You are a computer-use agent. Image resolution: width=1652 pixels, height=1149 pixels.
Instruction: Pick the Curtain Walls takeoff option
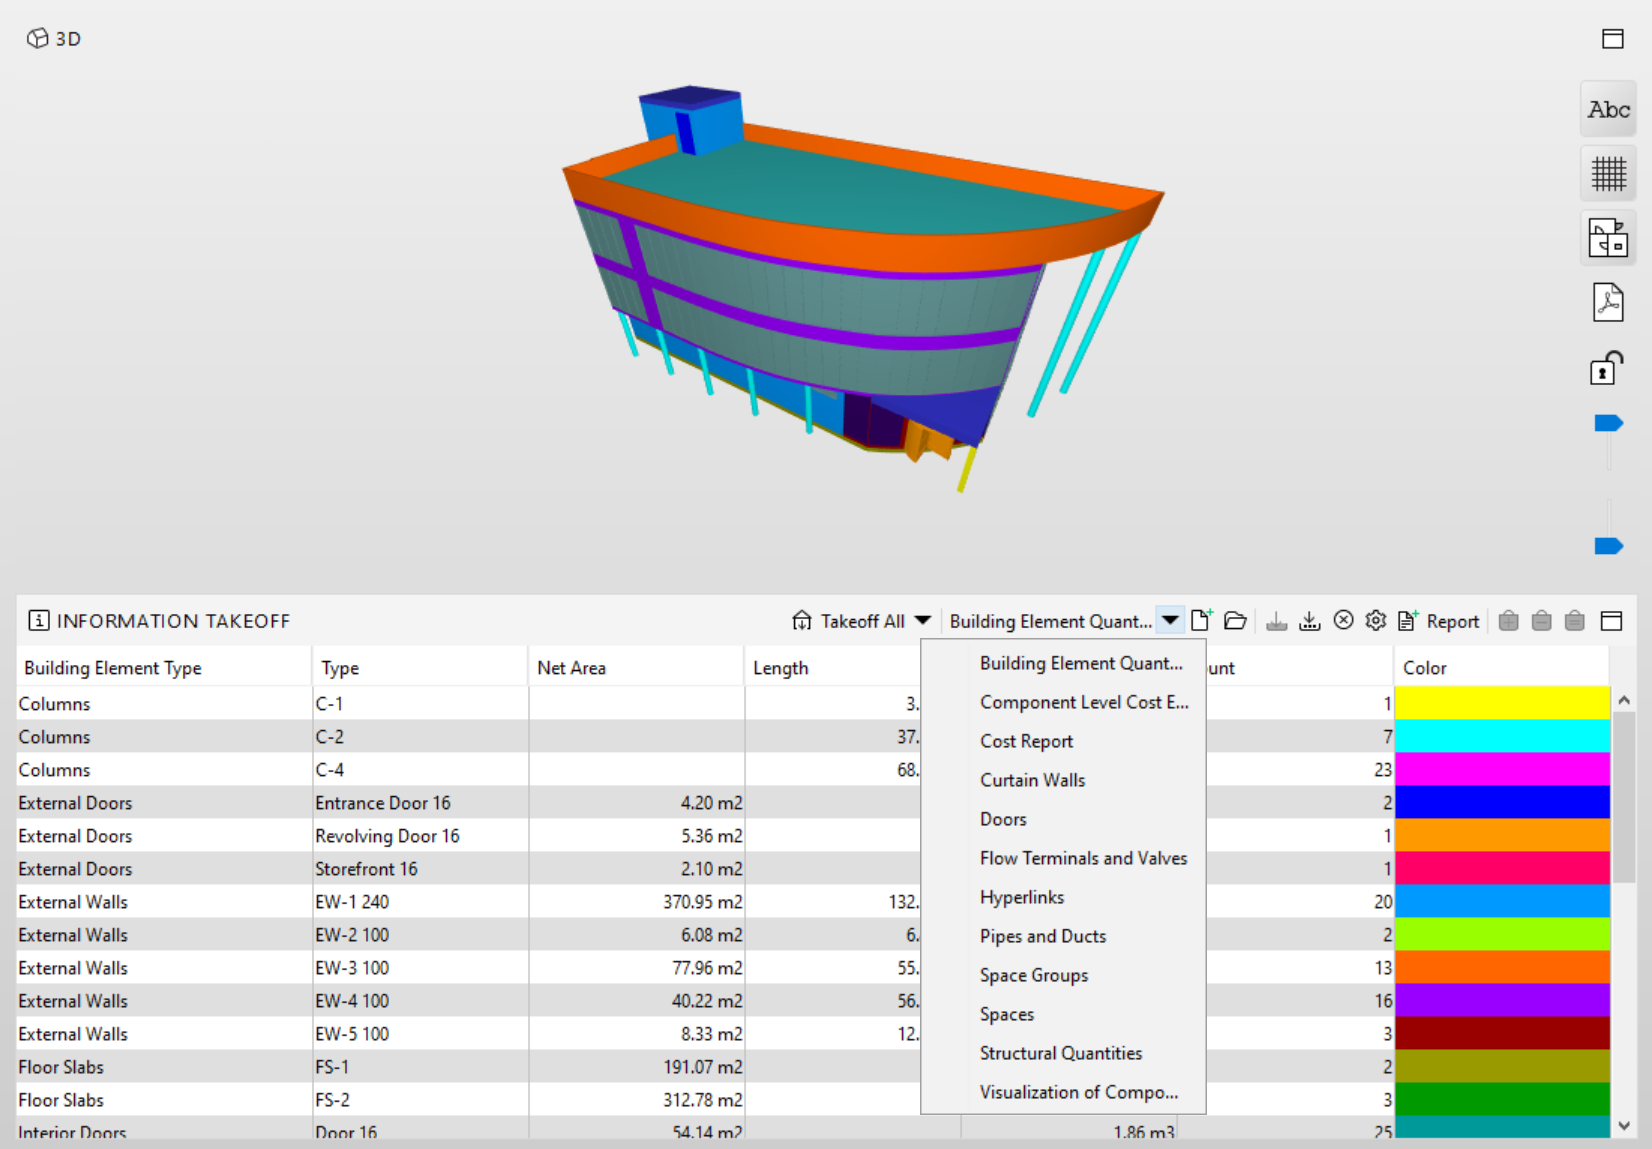click(x=1032, y=780)
